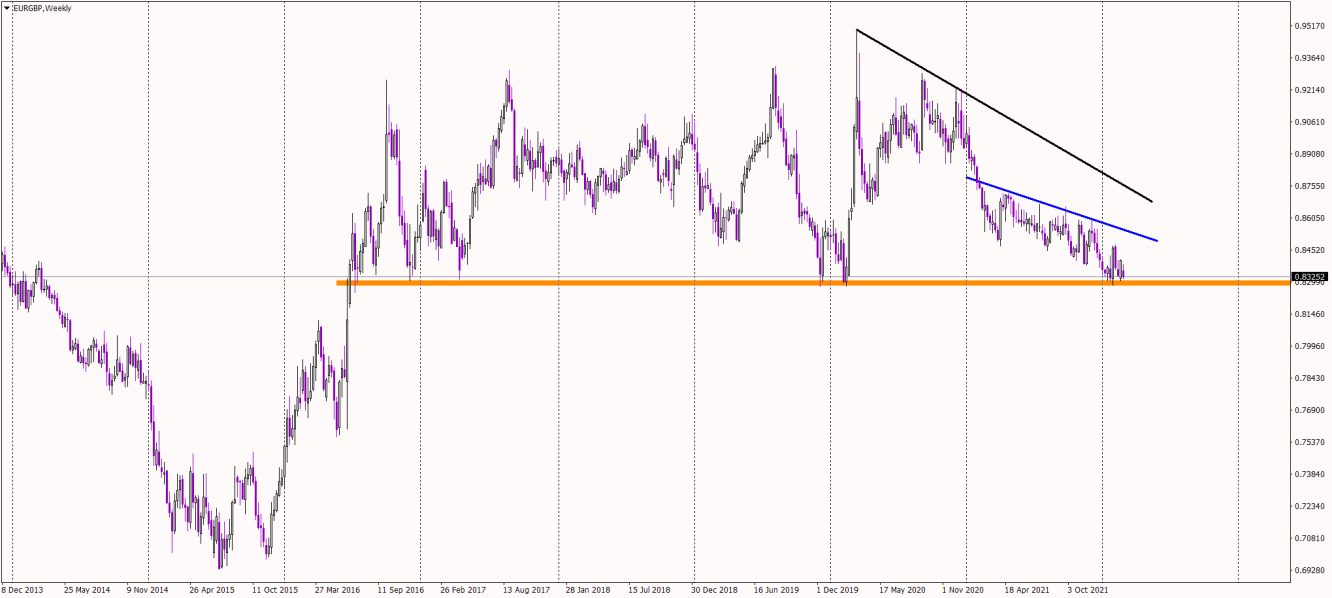Click the 8 Dec 2013 date label
The height and width of the screenshot is (598, 1332).
23,590
